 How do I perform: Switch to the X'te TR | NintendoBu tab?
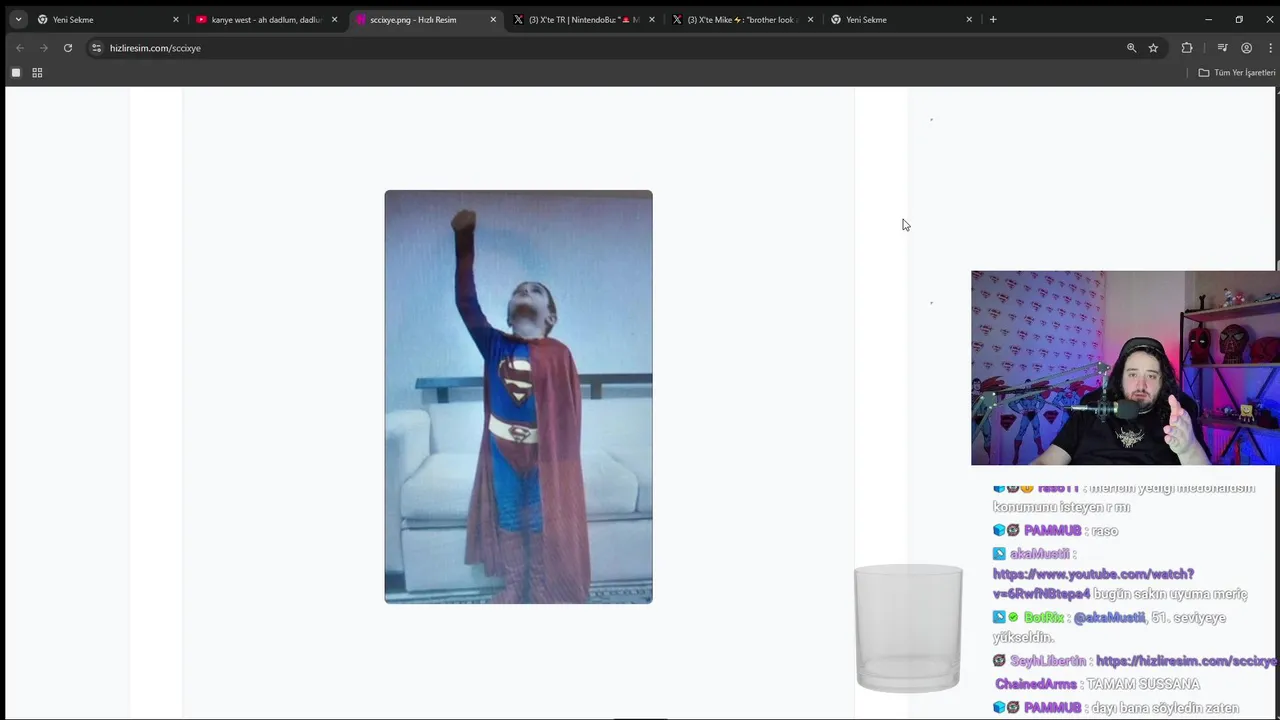[x=583, y=19]
